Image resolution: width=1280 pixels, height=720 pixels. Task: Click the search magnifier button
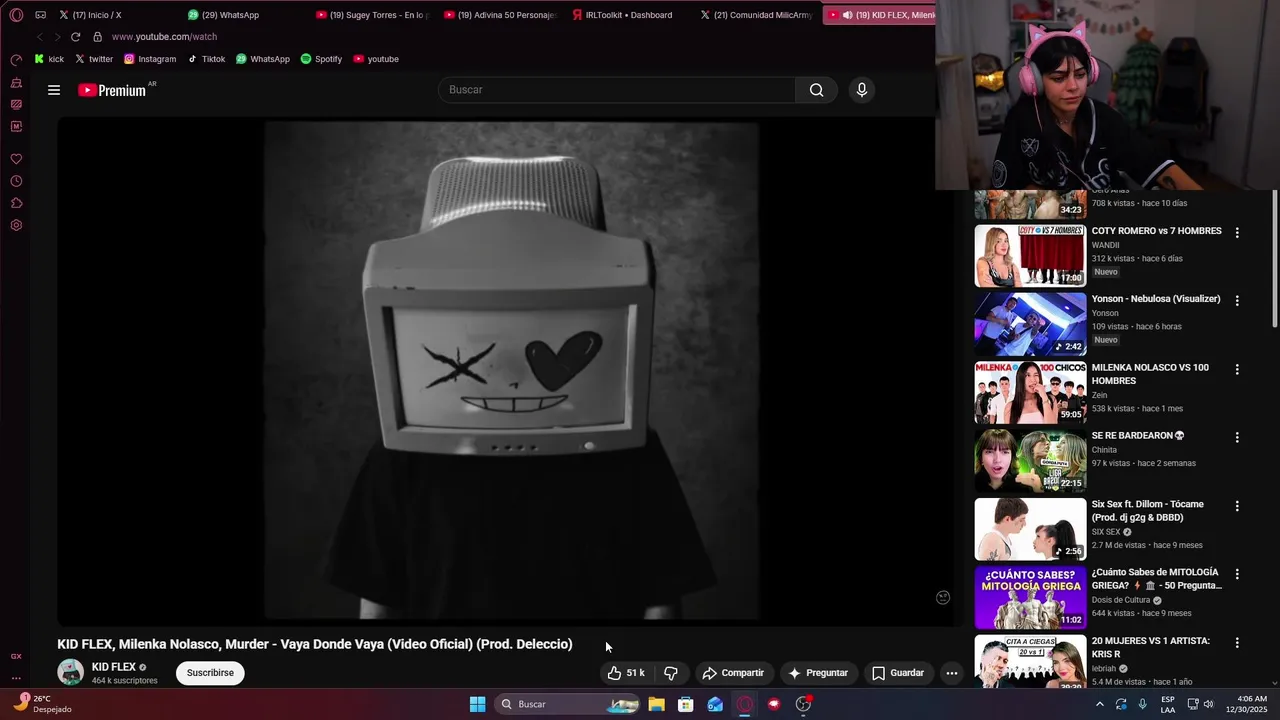817,90
